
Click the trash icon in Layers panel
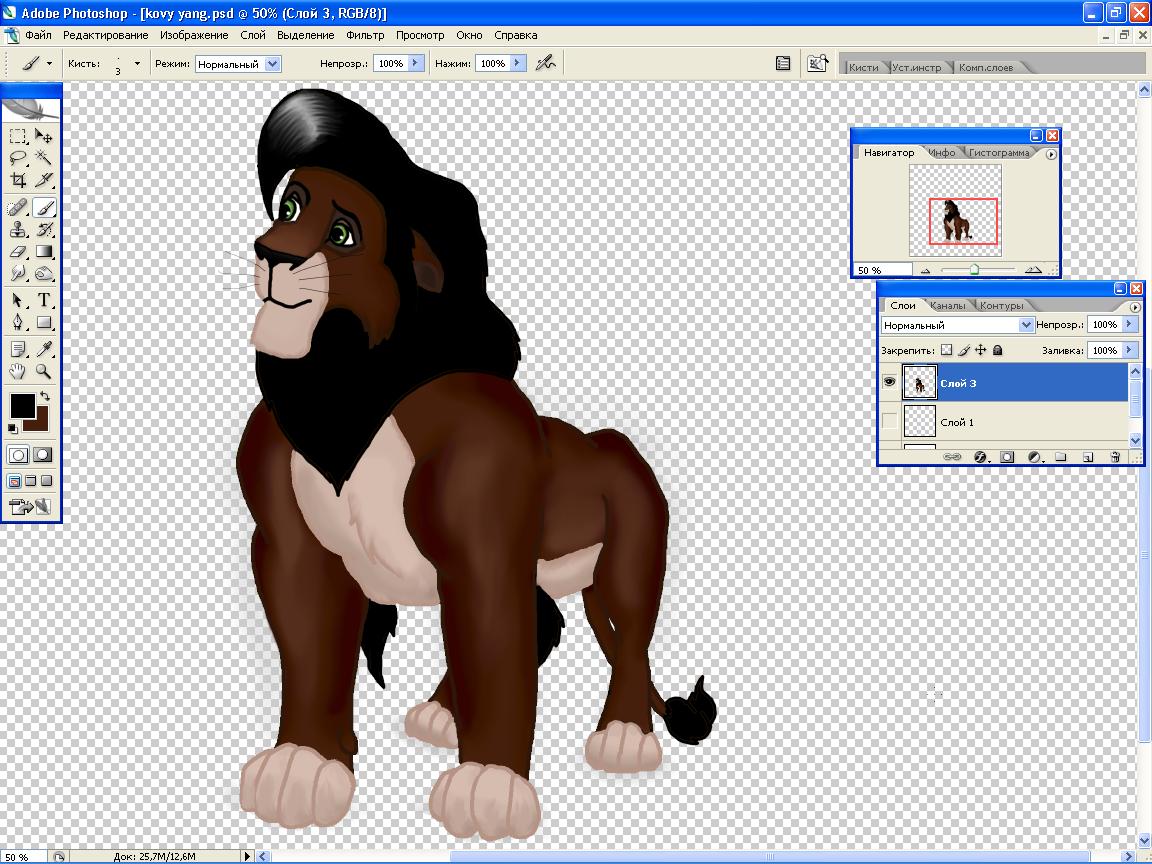pyautogui.click(x=1115, y=457)
